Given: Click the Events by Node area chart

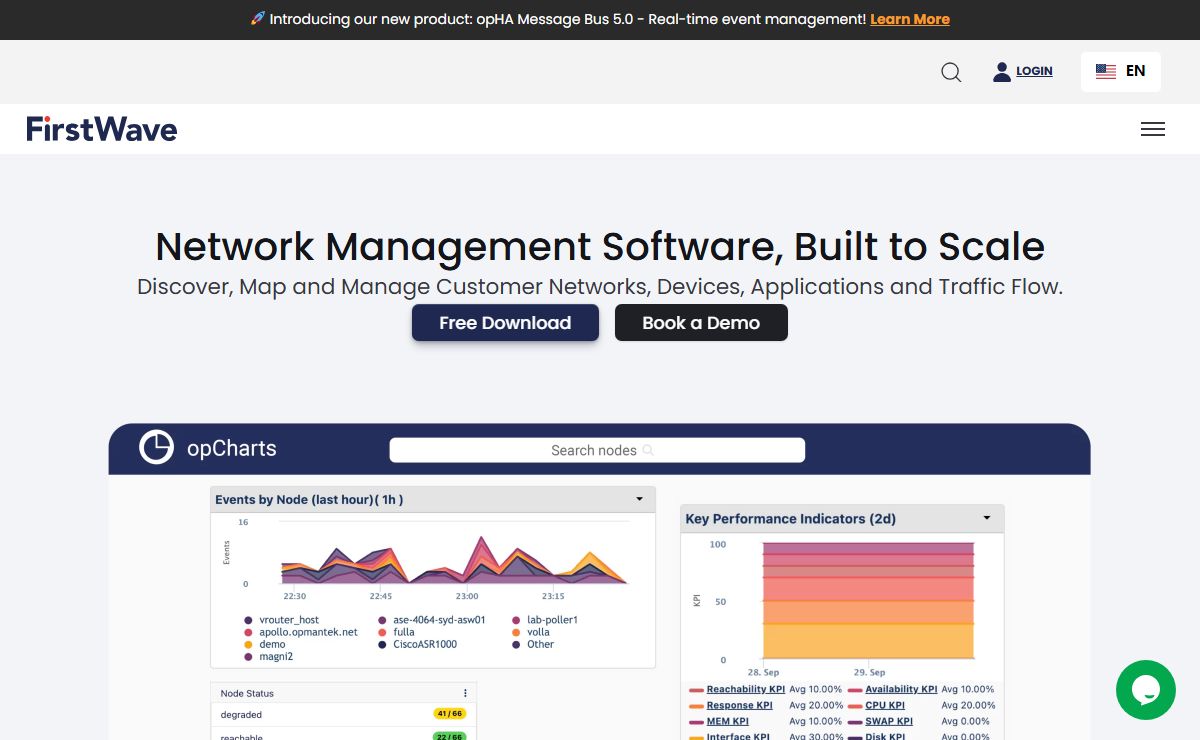Looking at the screenshot, I should pos(455,558).
